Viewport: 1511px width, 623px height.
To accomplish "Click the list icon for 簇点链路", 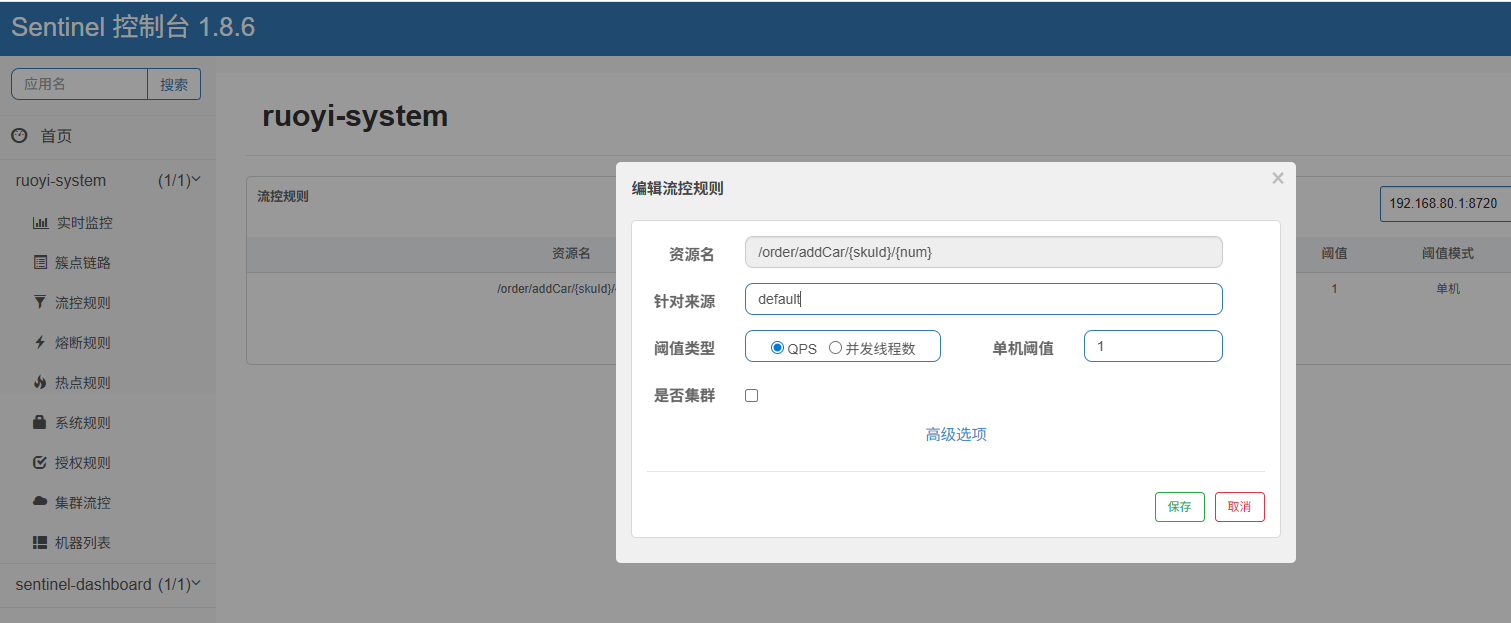I will pyautogui.click(x=40, y=263).
